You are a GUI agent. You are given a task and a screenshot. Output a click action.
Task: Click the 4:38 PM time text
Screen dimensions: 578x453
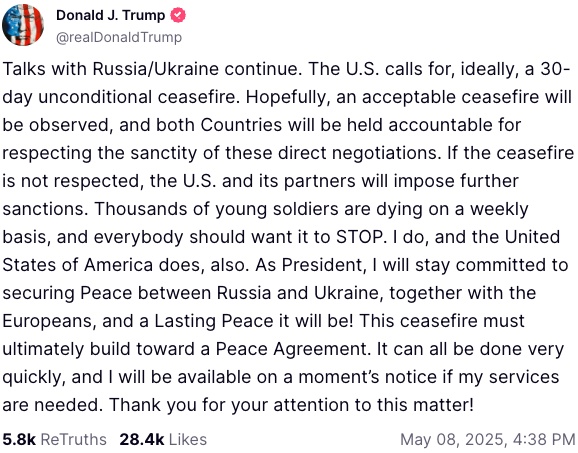[x=544, y=440]
